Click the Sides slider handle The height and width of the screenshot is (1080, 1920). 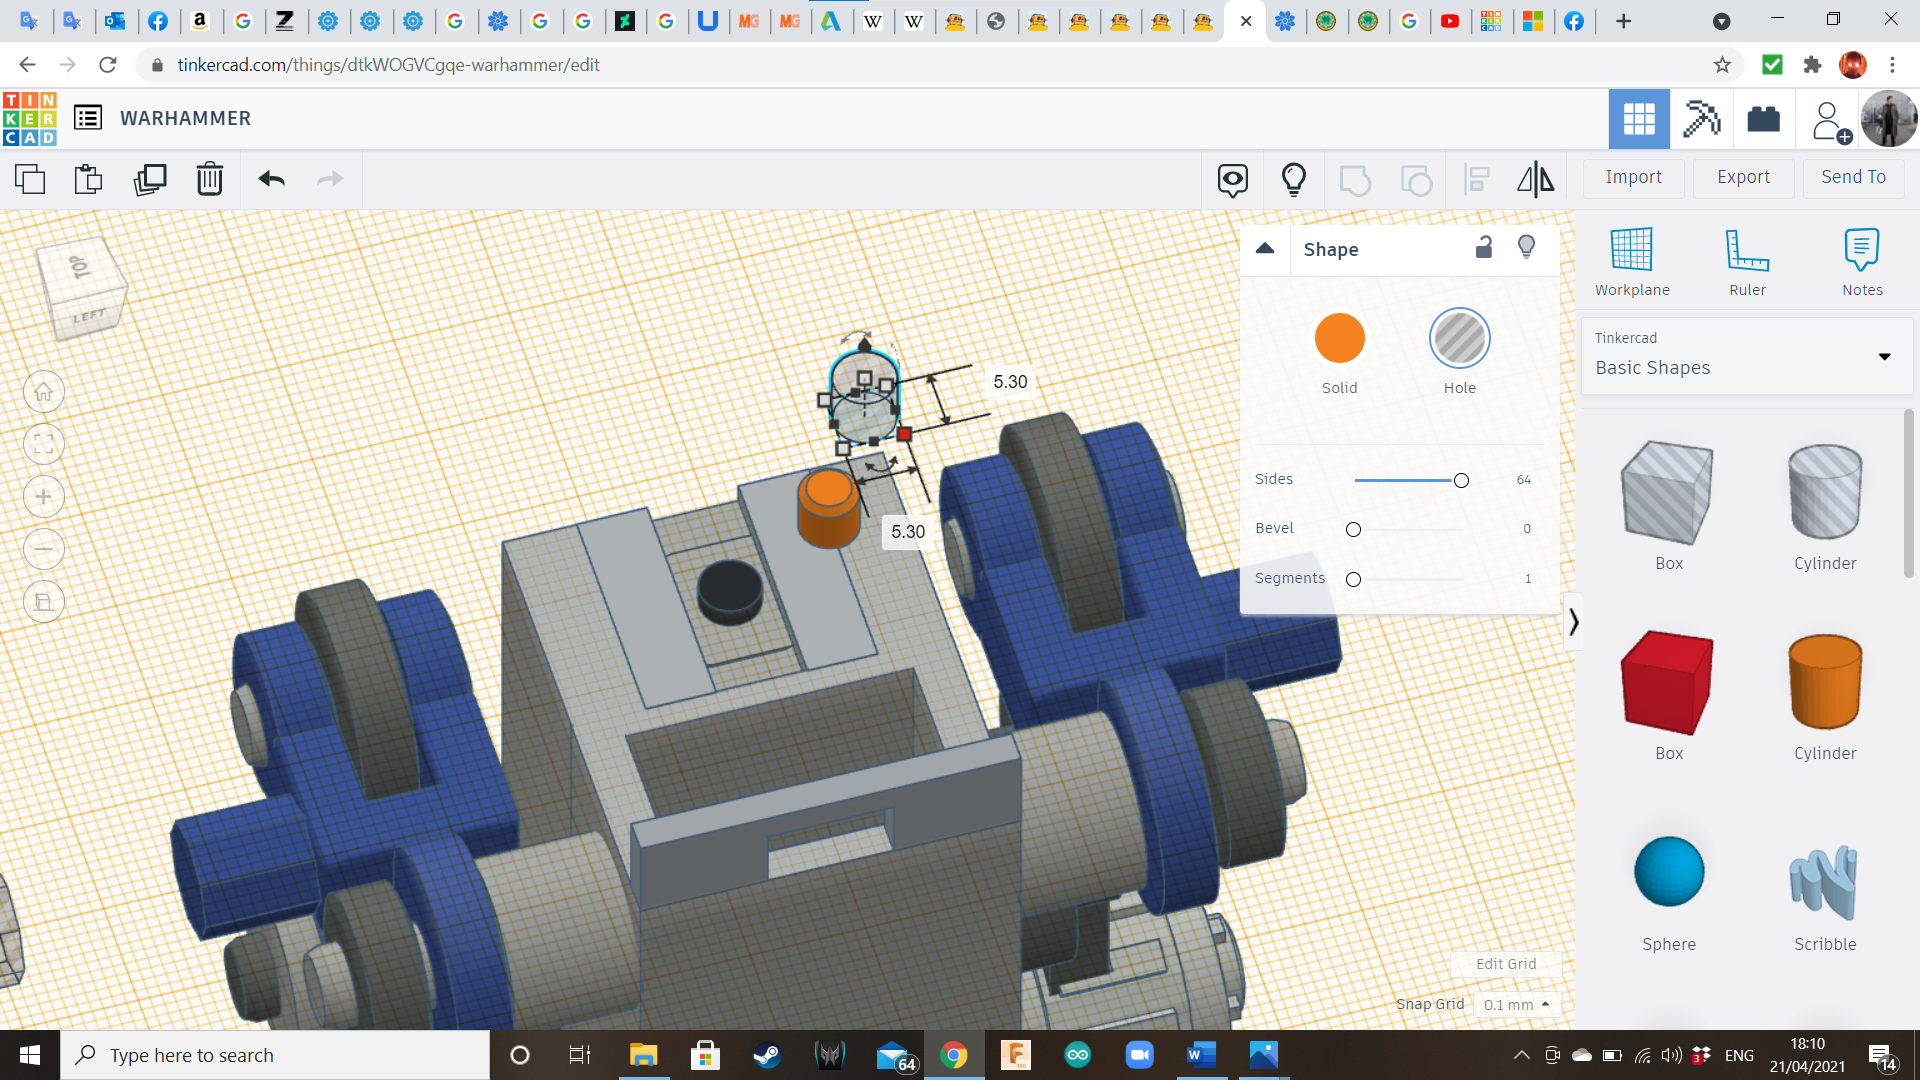click(1461, 481)
